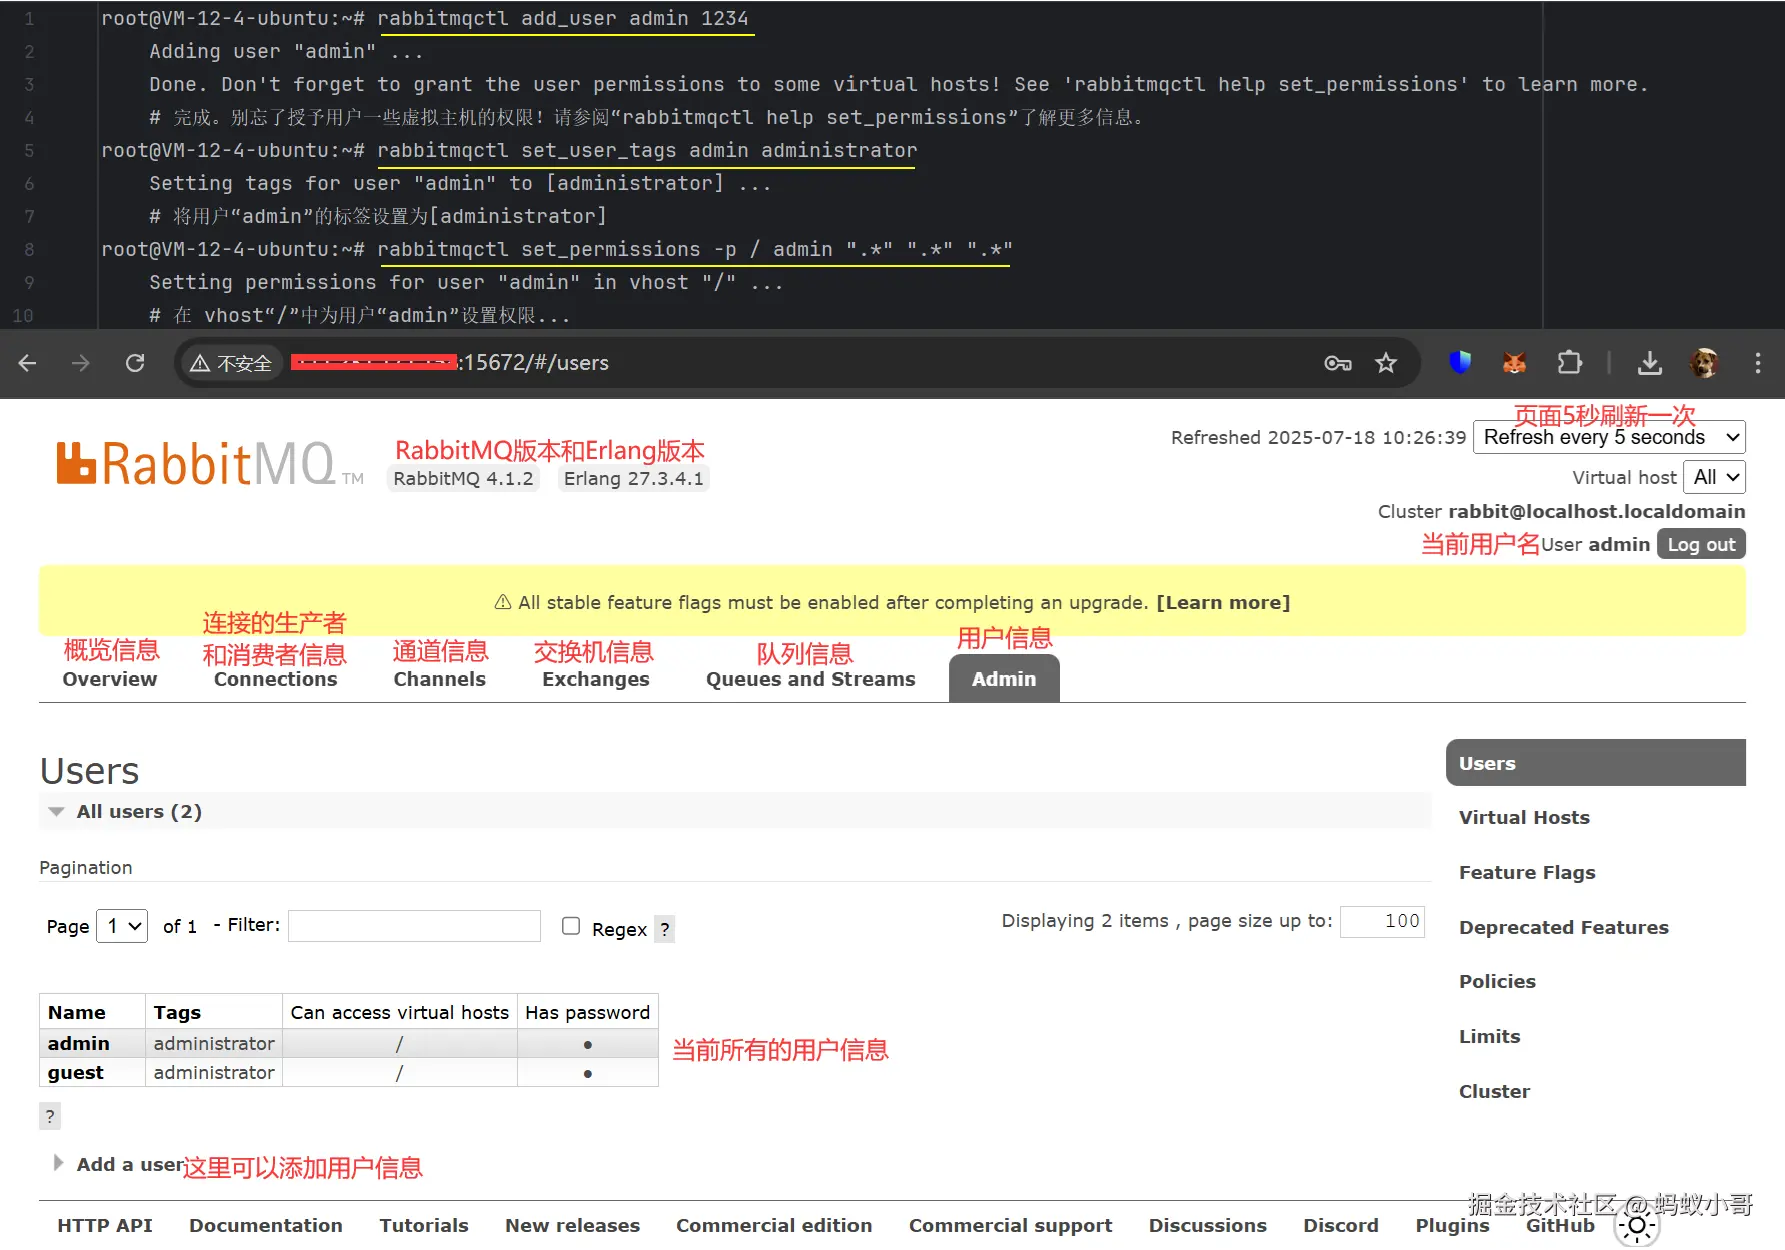
Task: Click the administrator tag in the guest row
Action: (x=214, y=1072)
